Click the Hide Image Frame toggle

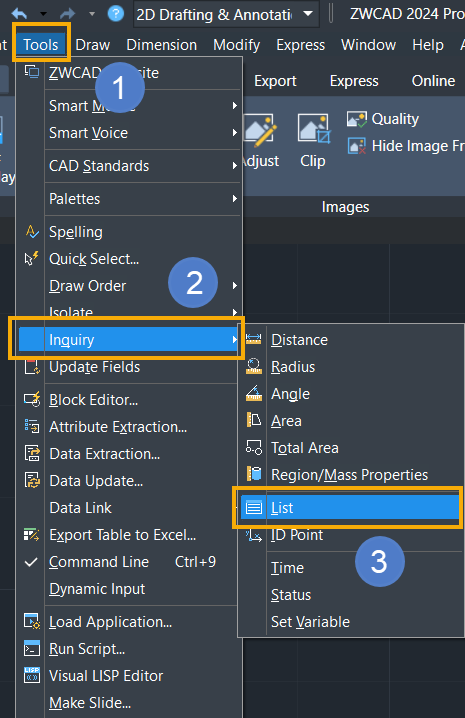(x=405, y=146)
